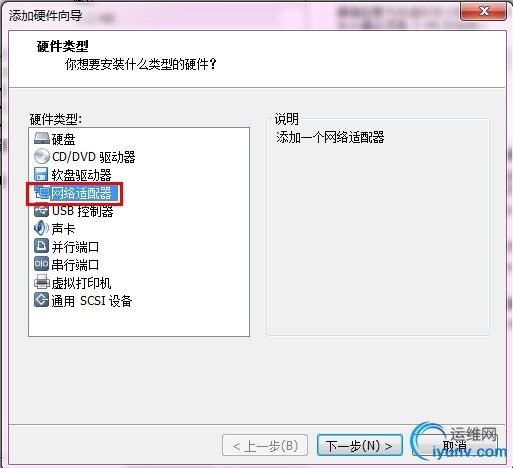Select the 硬盘 hard disk icon
The image size is (513, 468).
click(x=42, y=138)
